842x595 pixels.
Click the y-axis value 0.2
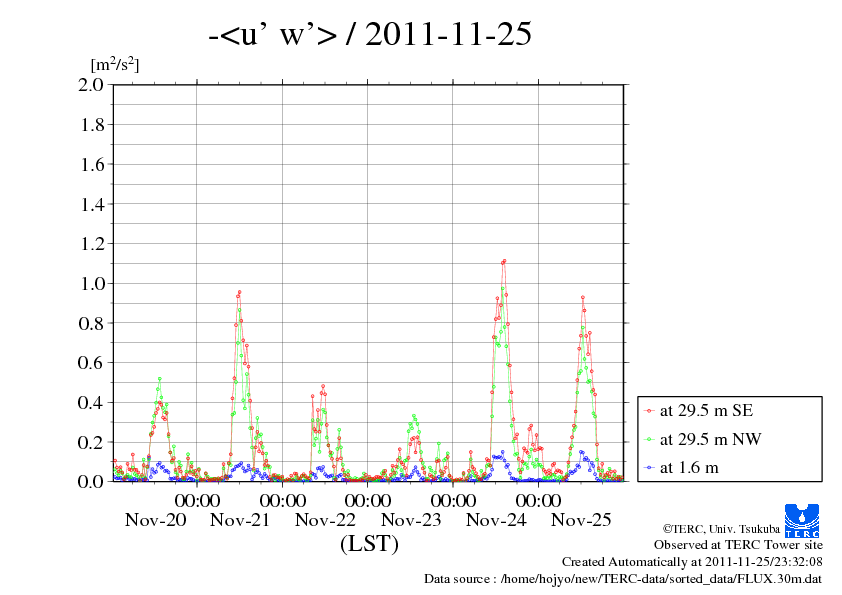[91, 442]
